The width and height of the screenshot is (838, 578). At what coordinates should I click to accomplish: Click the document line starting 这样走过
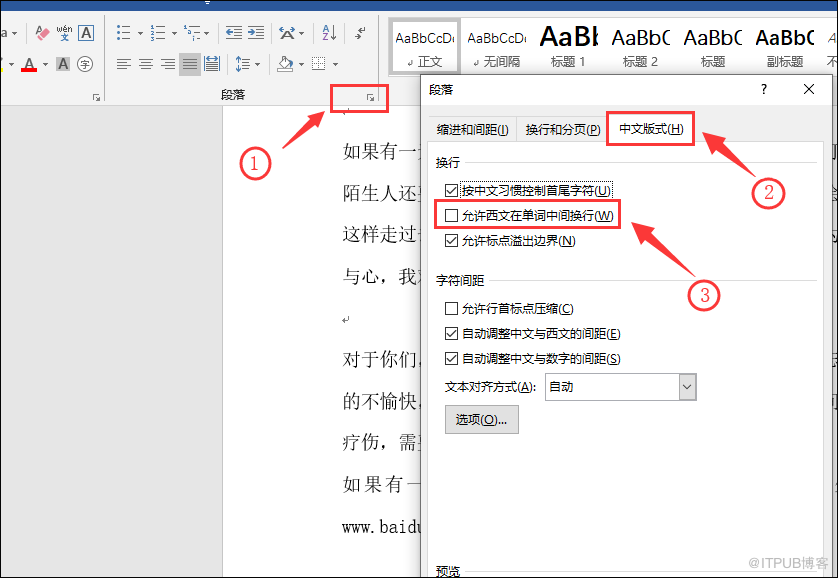click(382, 234)
